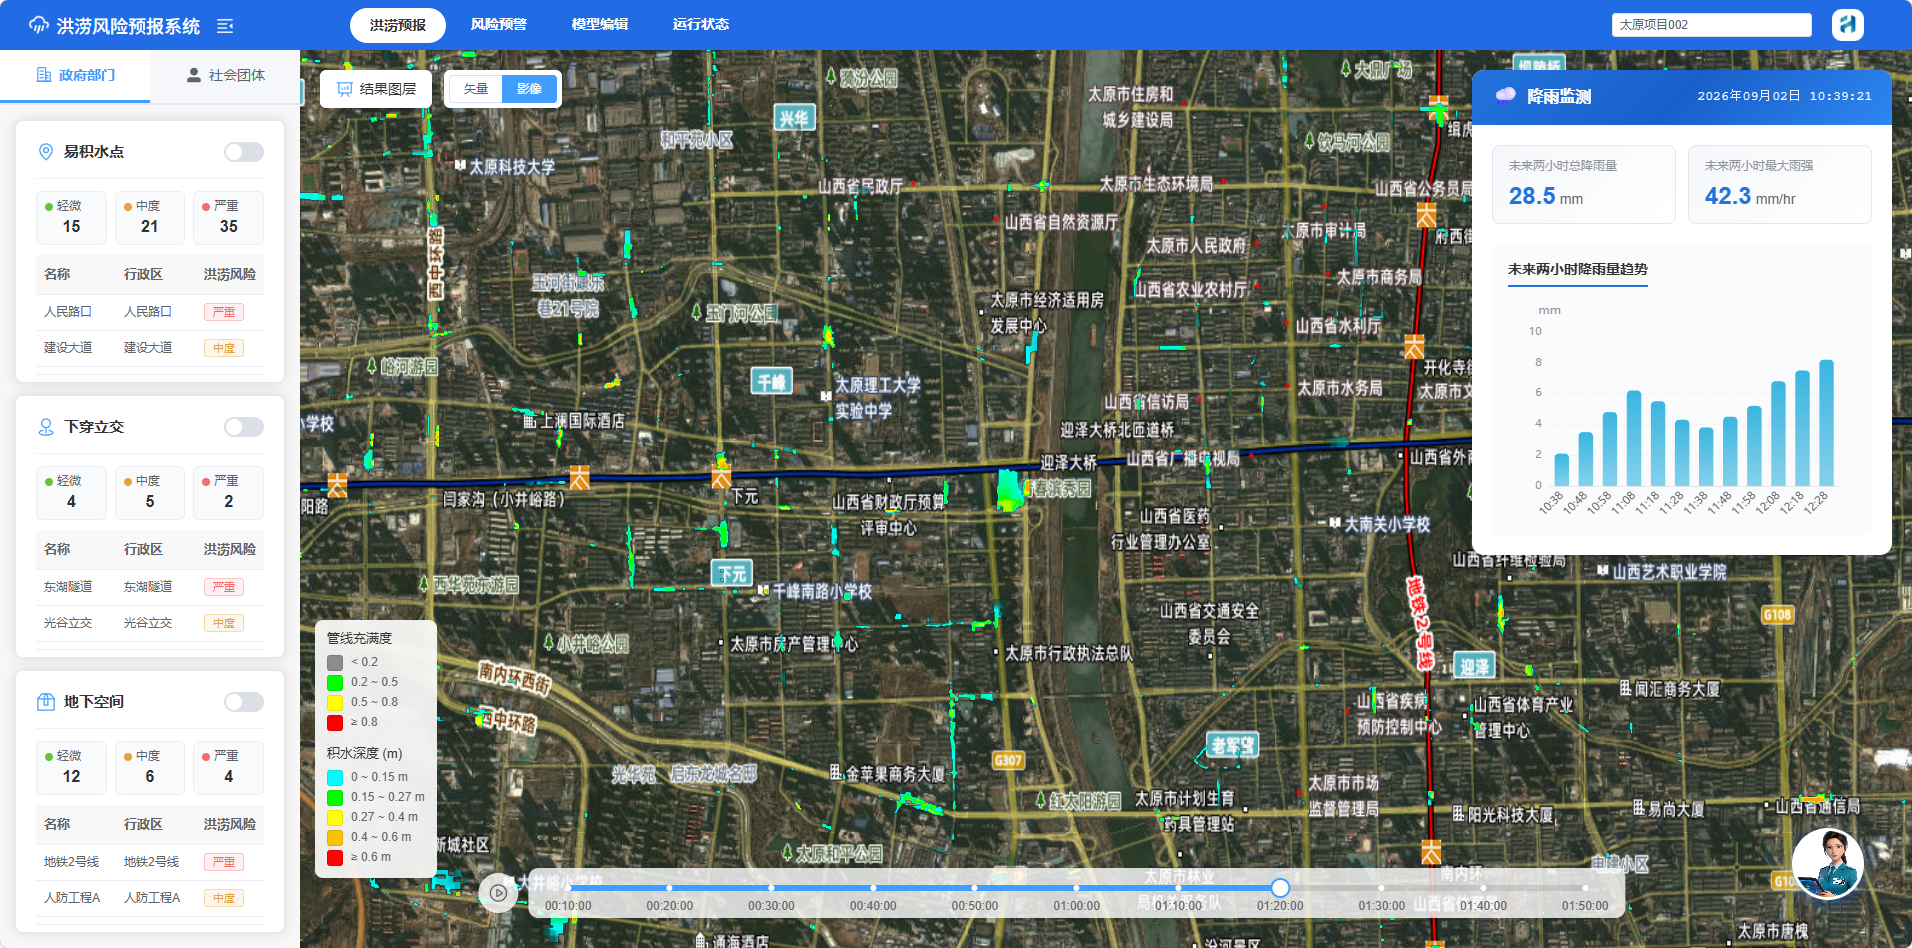Click the 太原项目002 project field

1711,25
